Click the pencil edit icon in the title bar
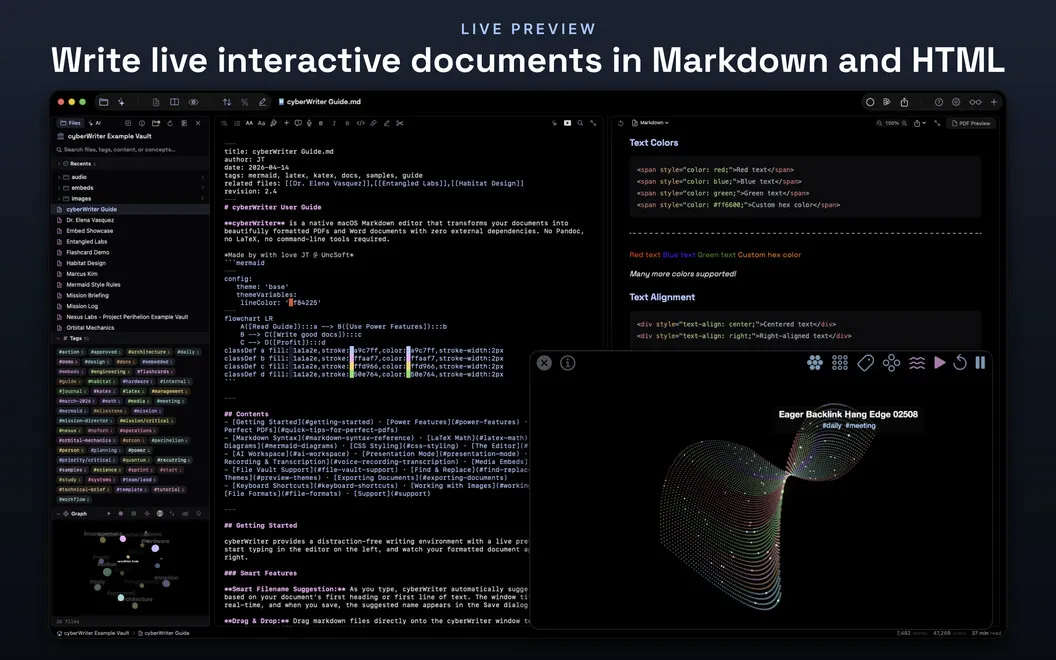 pyautogui.click(x=262, y=102)
